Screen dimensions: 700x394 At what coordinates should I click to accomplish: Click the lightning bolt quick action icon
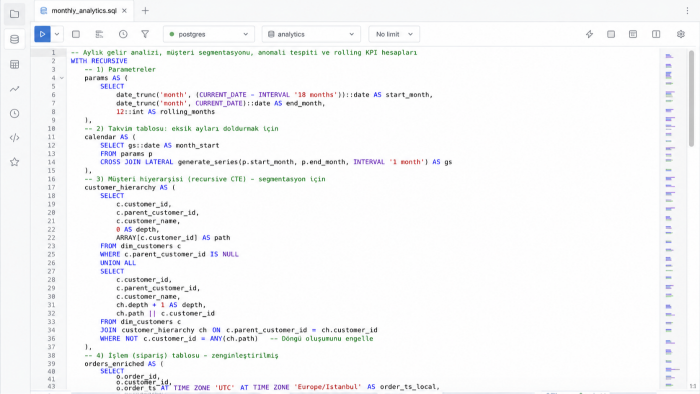[x=589, y=34]
